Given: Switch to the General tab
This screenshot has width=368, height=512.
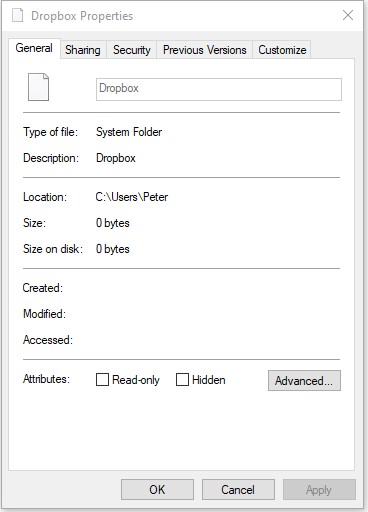Looking at the screenshot, I should pyautogui.click(x=34, y=48).
